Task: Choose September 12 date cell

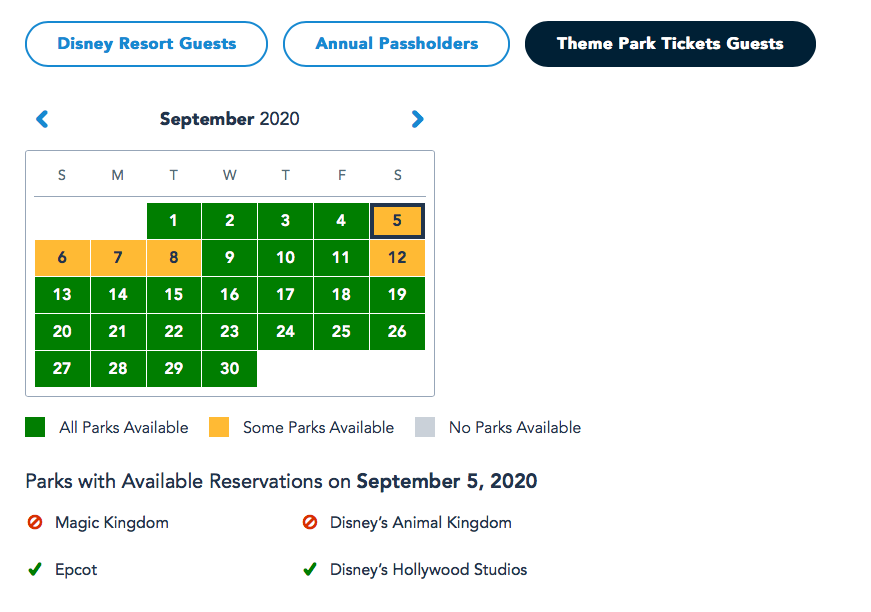Action: (398, 258)
